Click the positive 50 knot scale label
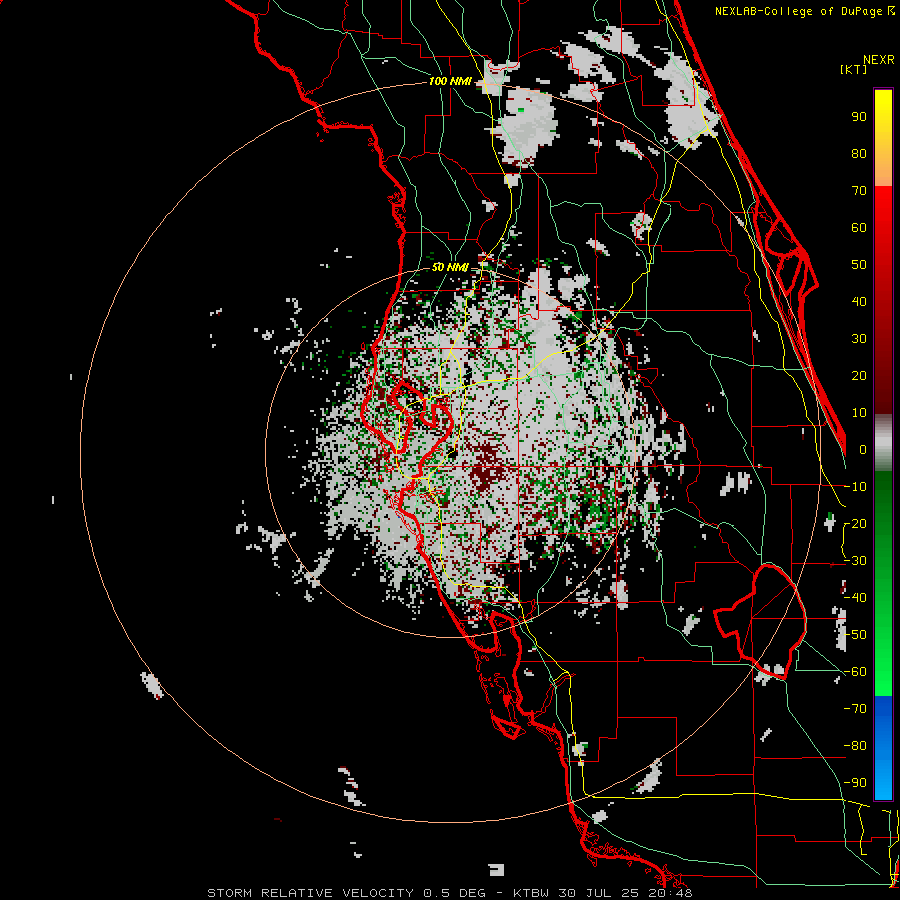This screenshot has width=900, height=900. click(859, 265)
